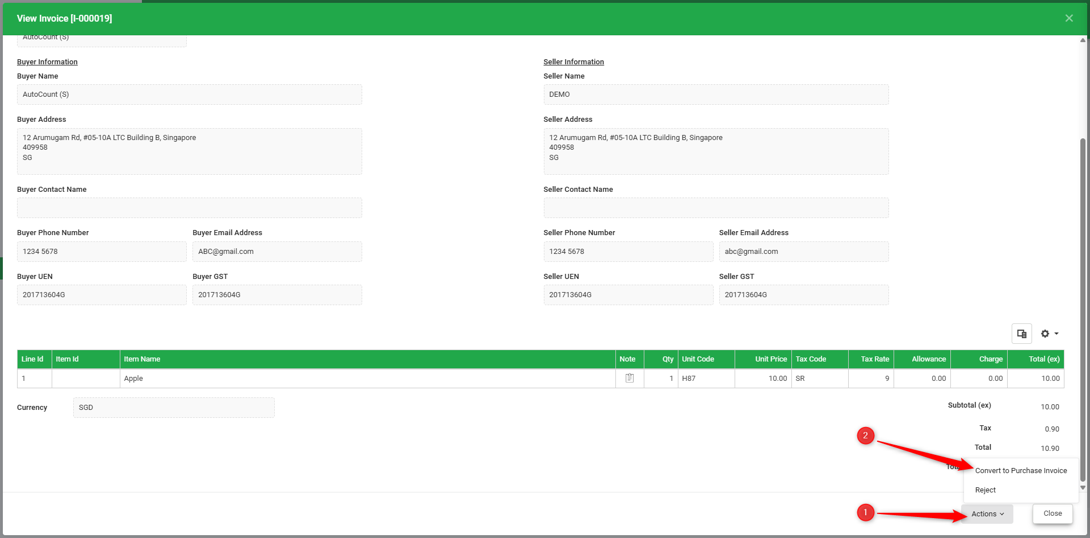The image size is (1090, 538).
Task: Click the table layout icon above the grid
Action: 1021,334
